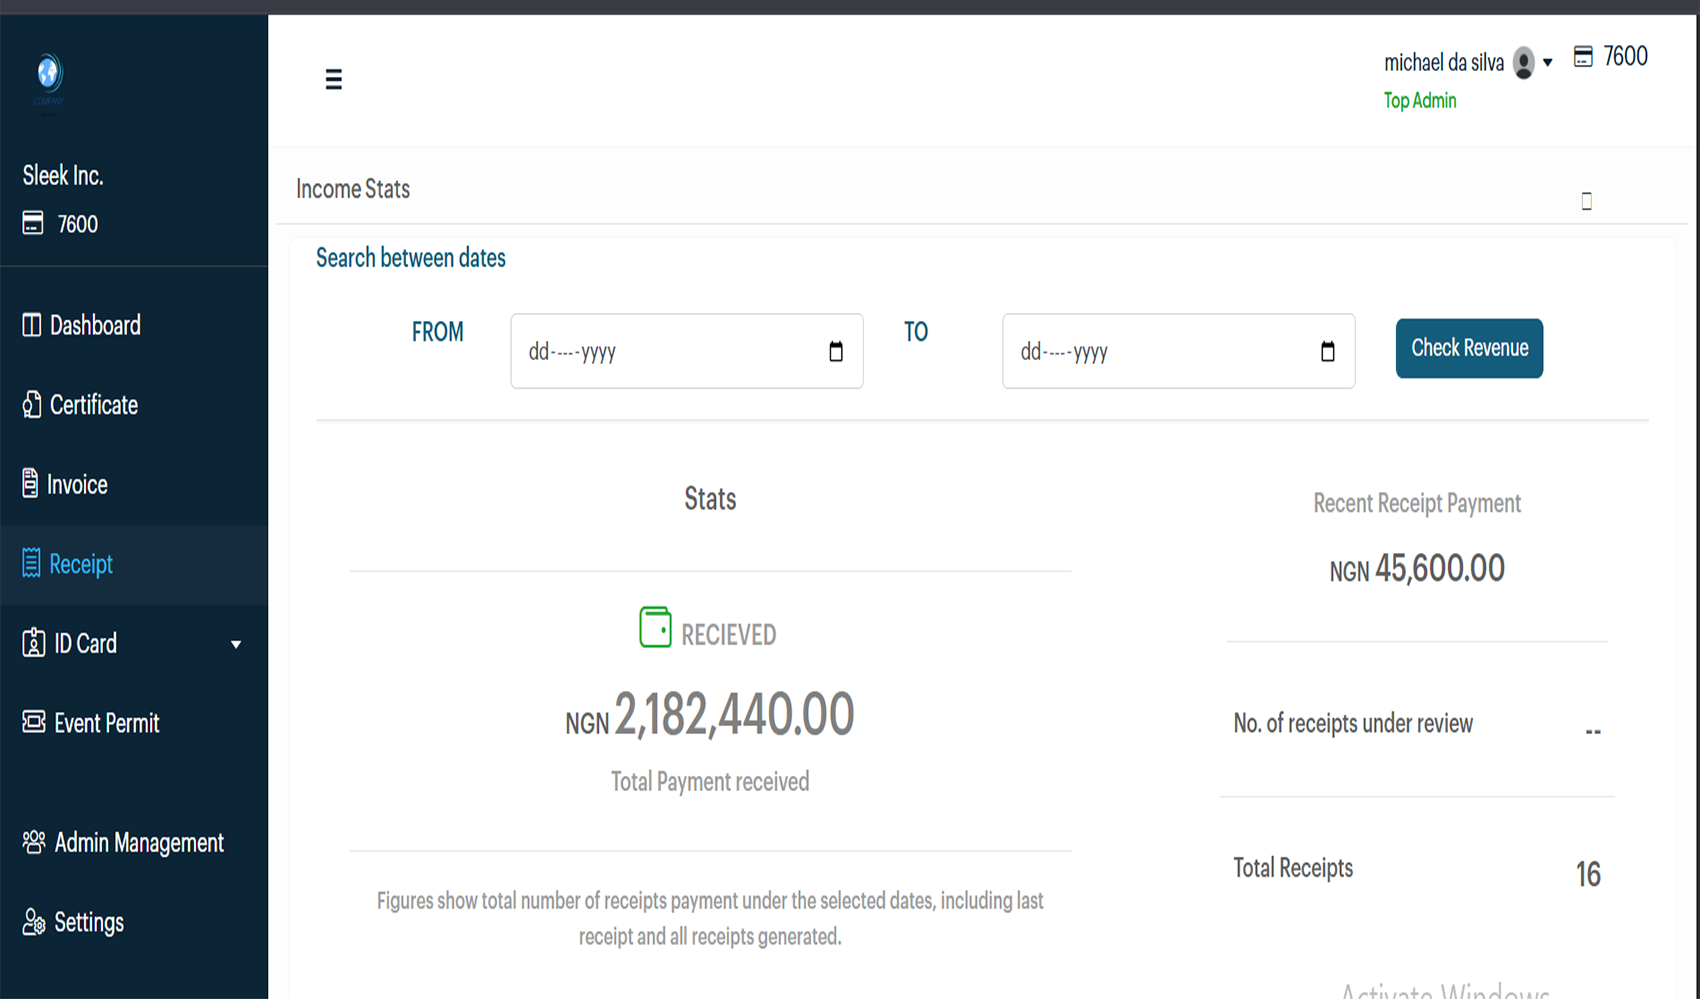1700x1000 pixels.
Task: Navigate to Admin Management
Action: tap(138, 843)
